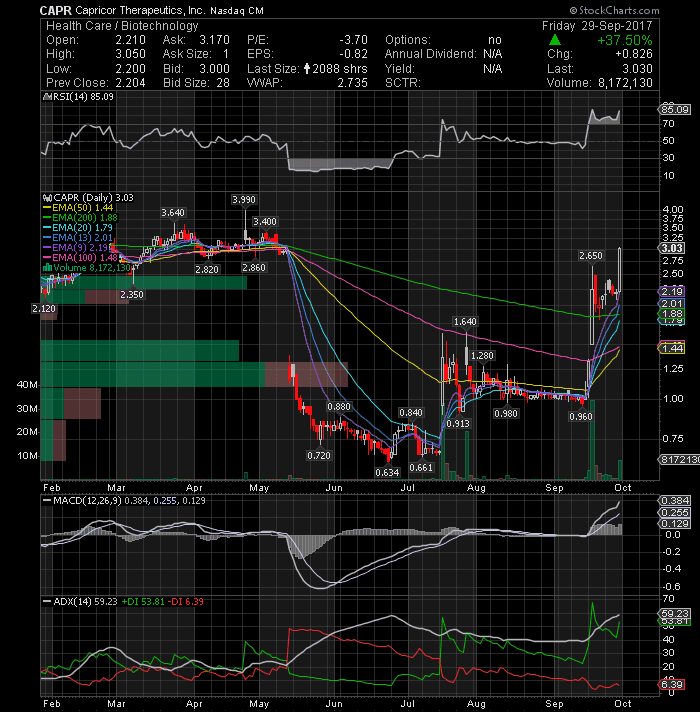Click the Capricor Therapeutics, Inc. company name
Image resolution: width=700 pixels, height=712 pixels.
click(140, 10)
